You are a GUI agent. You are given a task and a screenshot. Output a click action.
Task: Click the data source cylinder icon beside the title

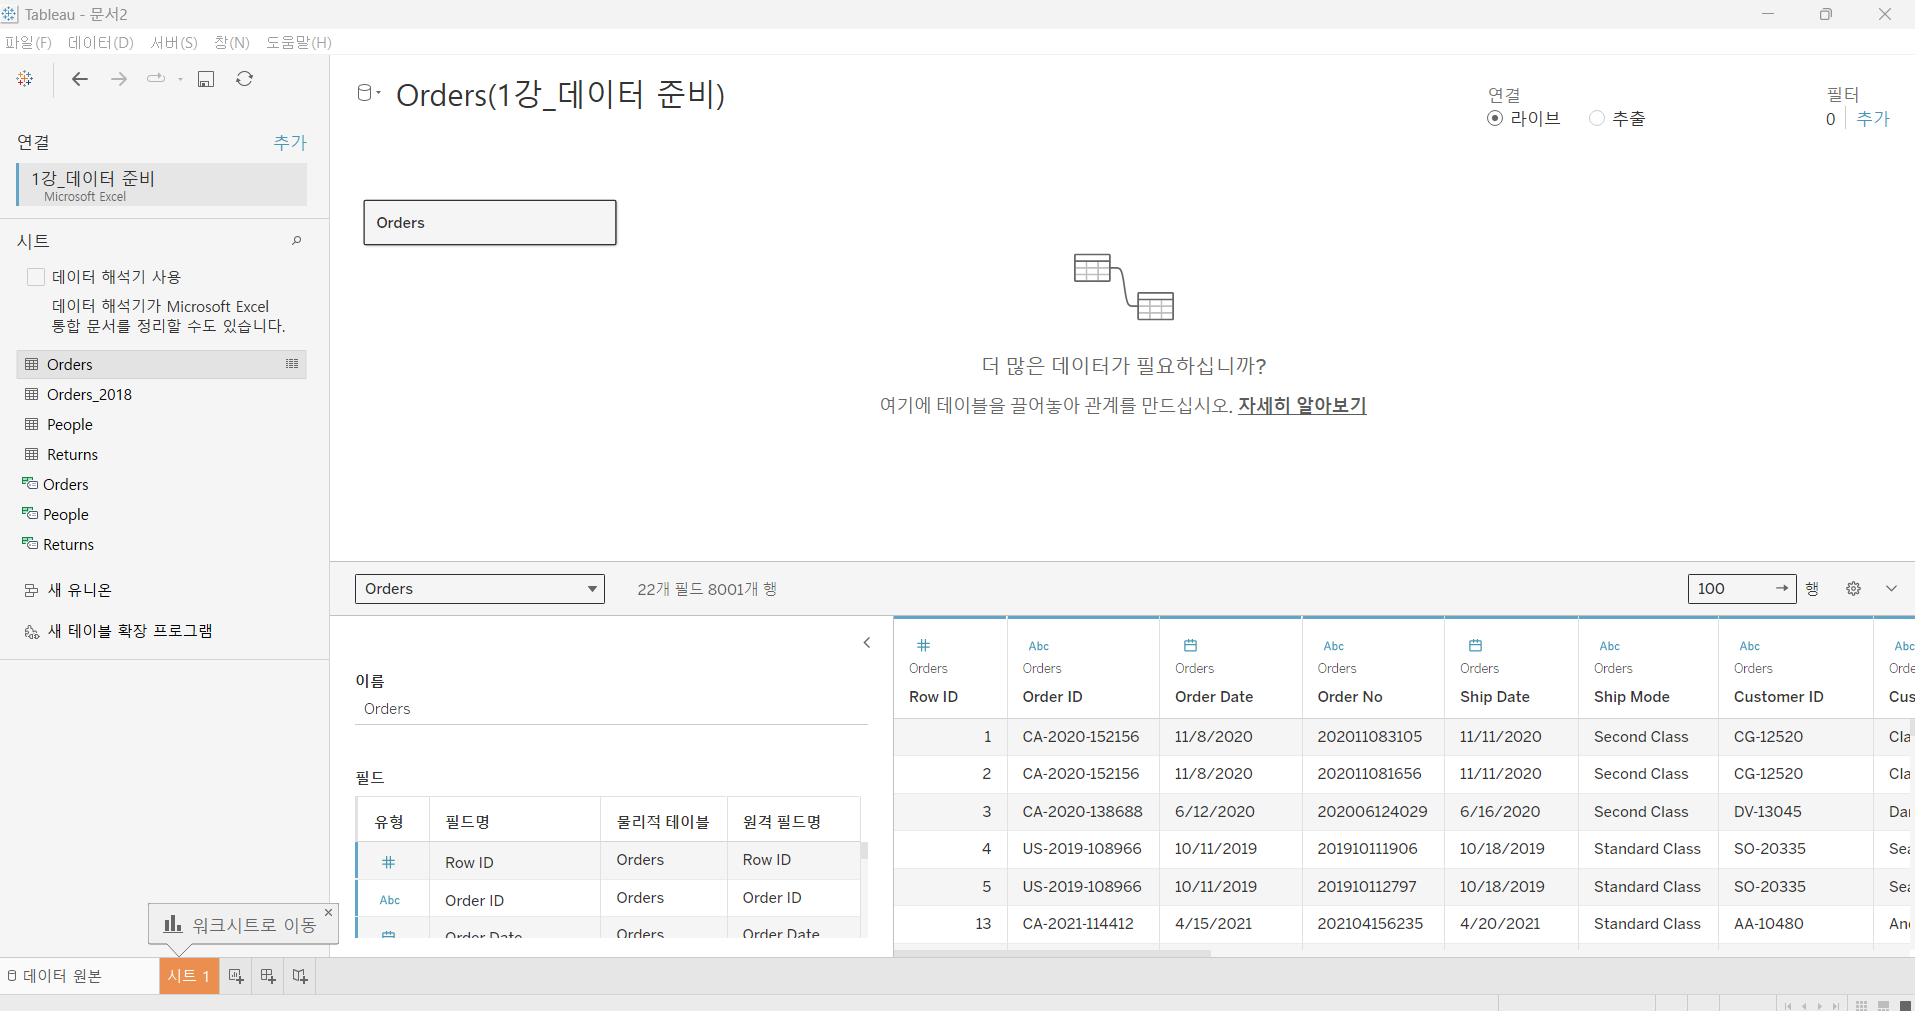coord(366,93)
